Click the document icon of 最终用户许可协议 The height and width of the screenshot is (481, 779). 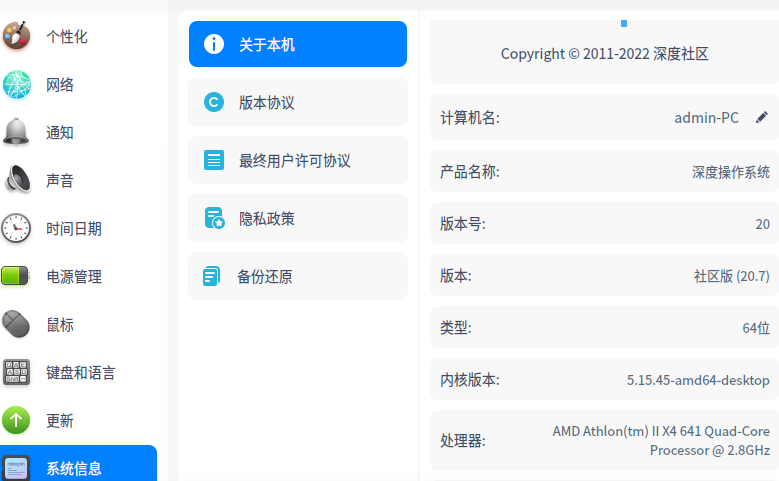214,160
